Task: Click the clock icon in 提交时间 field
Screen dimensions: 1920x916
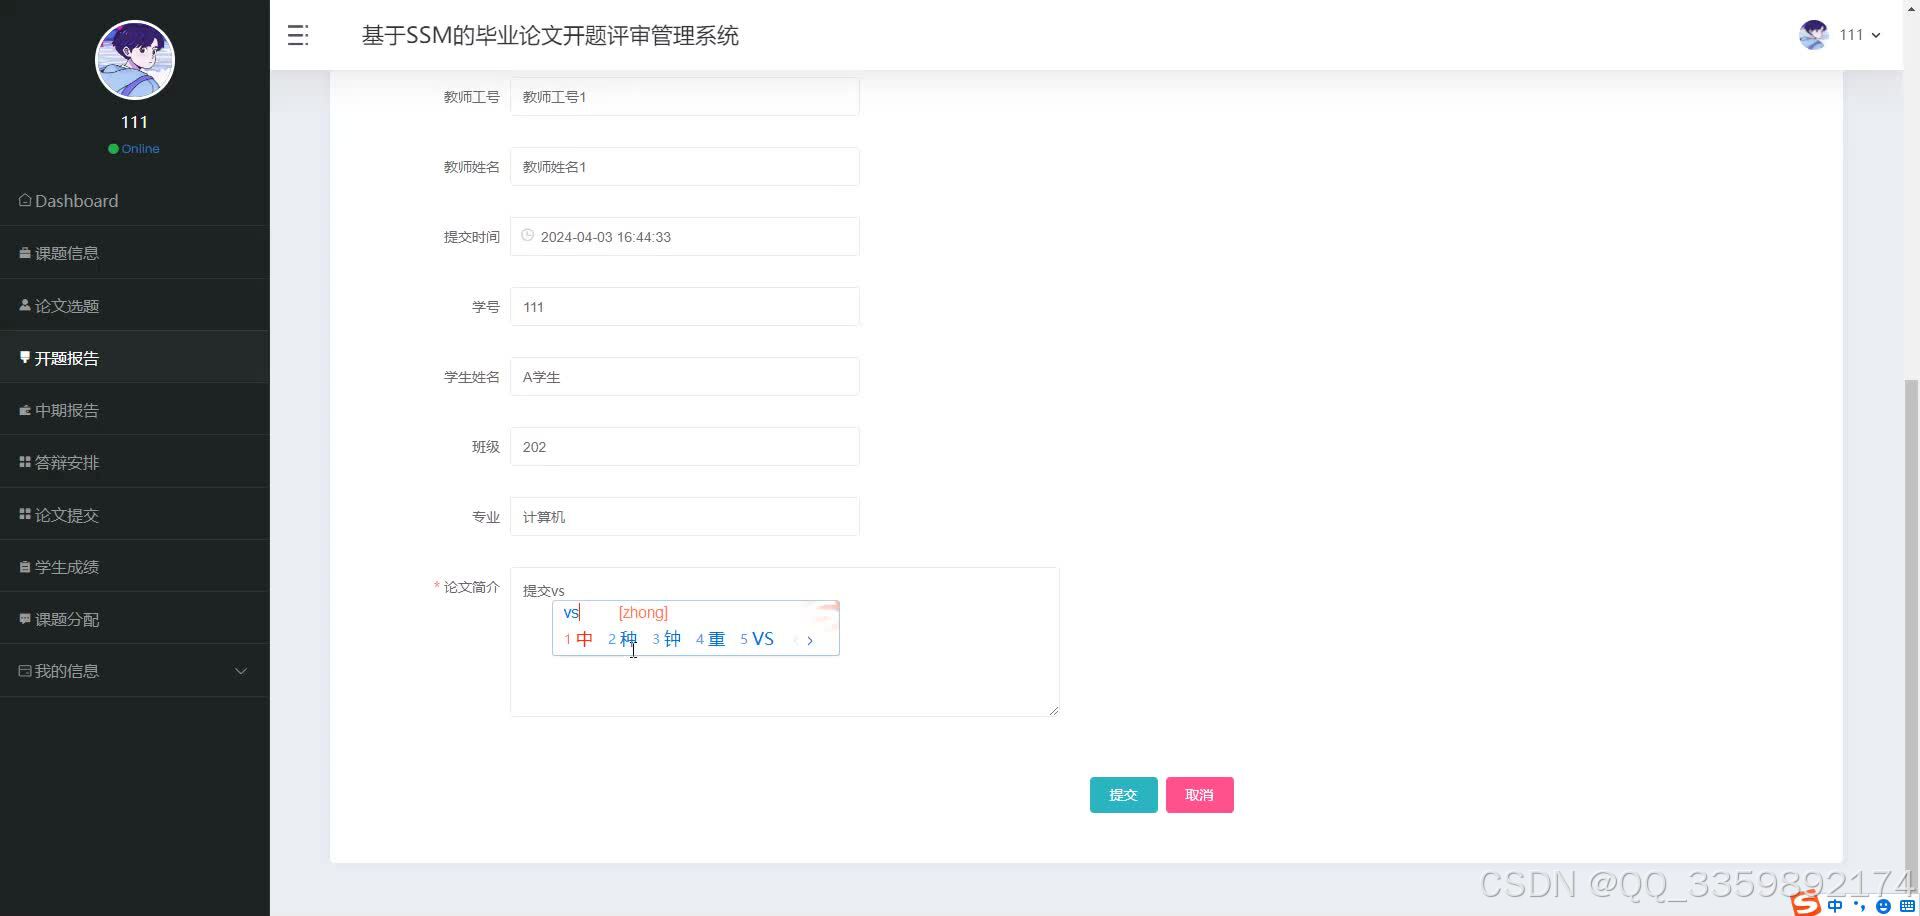Action: 527,235
